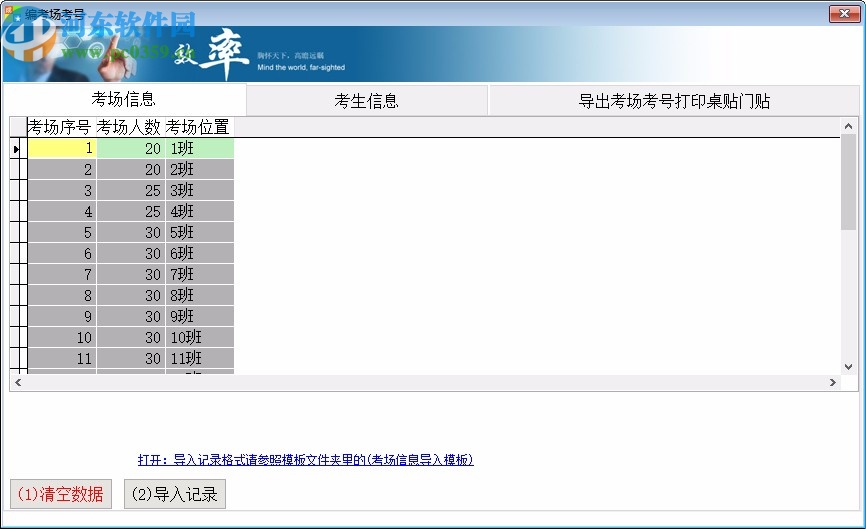This screenshot has width=866, height=529.
Task: Click row header of row 8
Action: click(18, 295)
